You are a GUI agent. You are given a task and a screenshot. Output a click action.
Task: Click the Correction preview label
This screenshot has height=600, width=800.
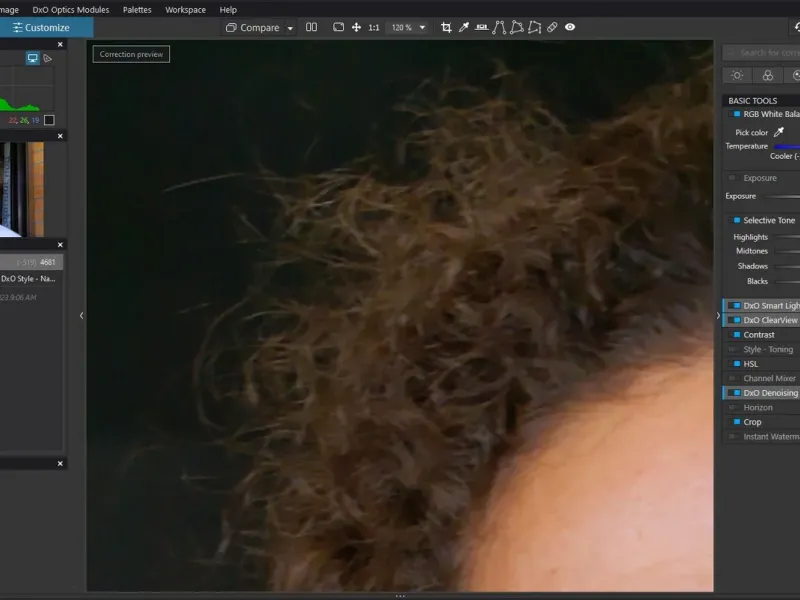click(131, 54)
